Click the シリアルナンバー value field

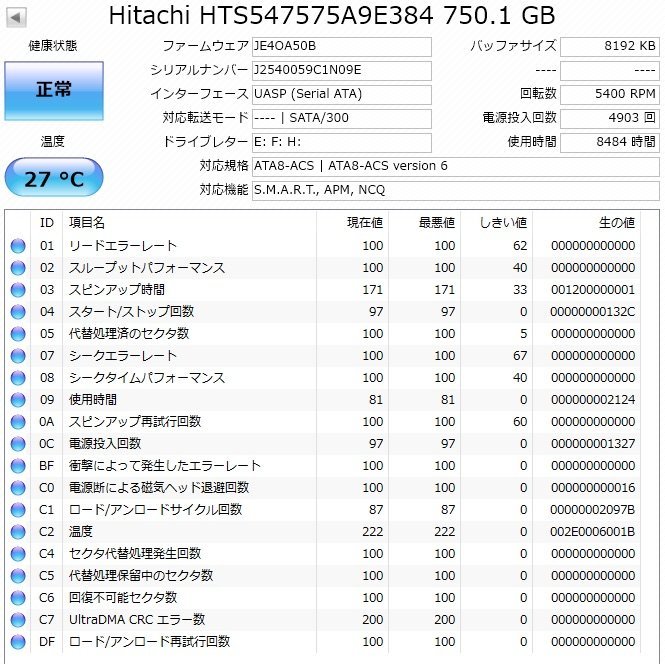[340, 71]
